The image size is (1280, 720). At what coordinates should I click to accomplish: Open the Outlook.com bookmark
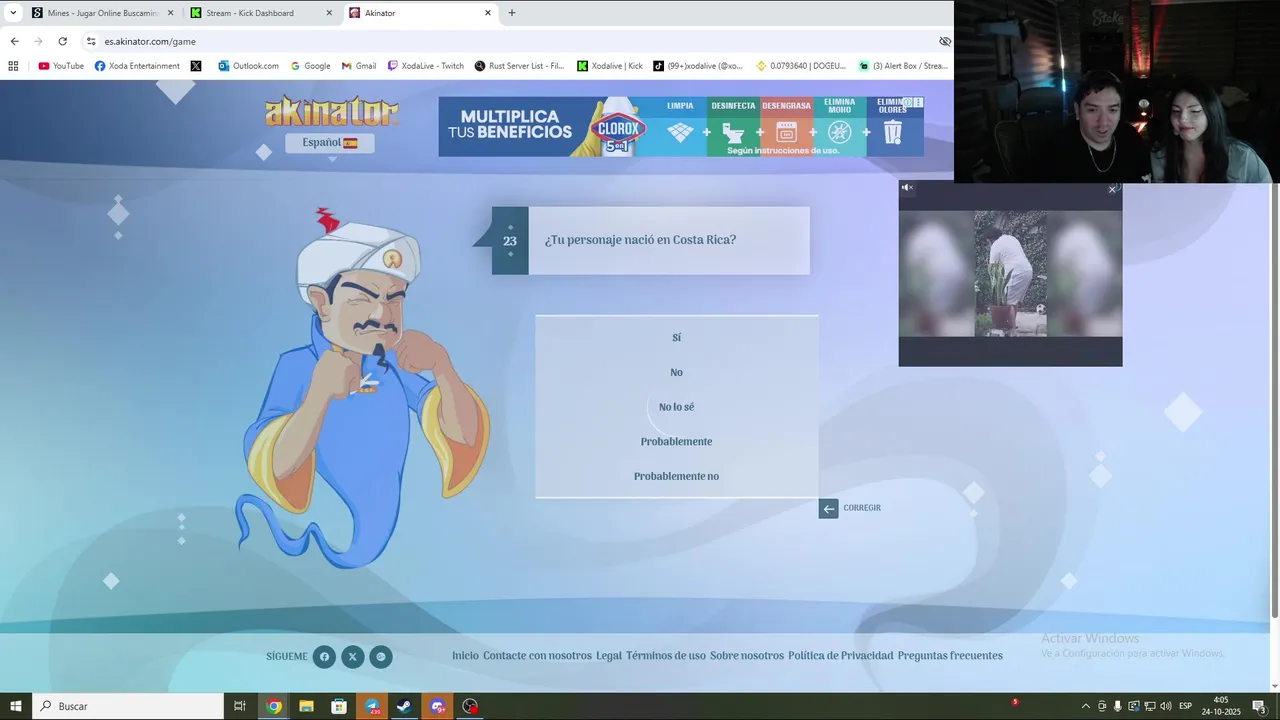[x=248, y=66]
